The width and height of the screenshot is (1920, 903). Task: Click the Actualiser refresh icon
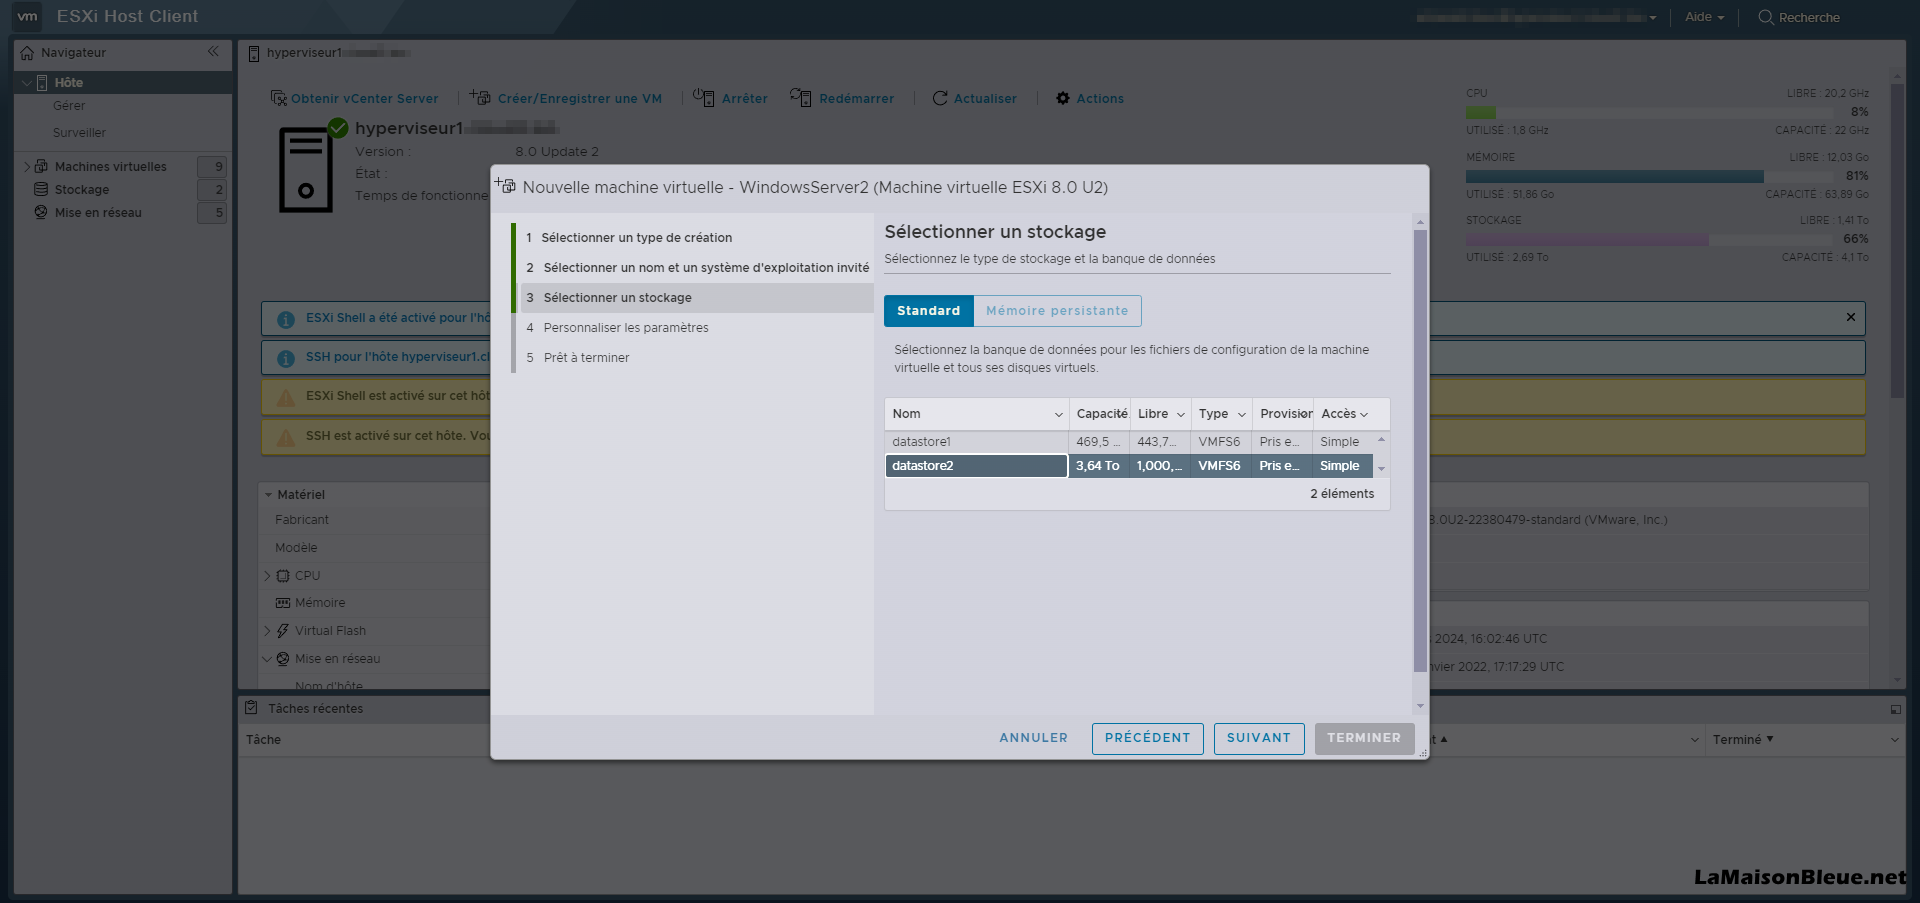tap(940, 98)
